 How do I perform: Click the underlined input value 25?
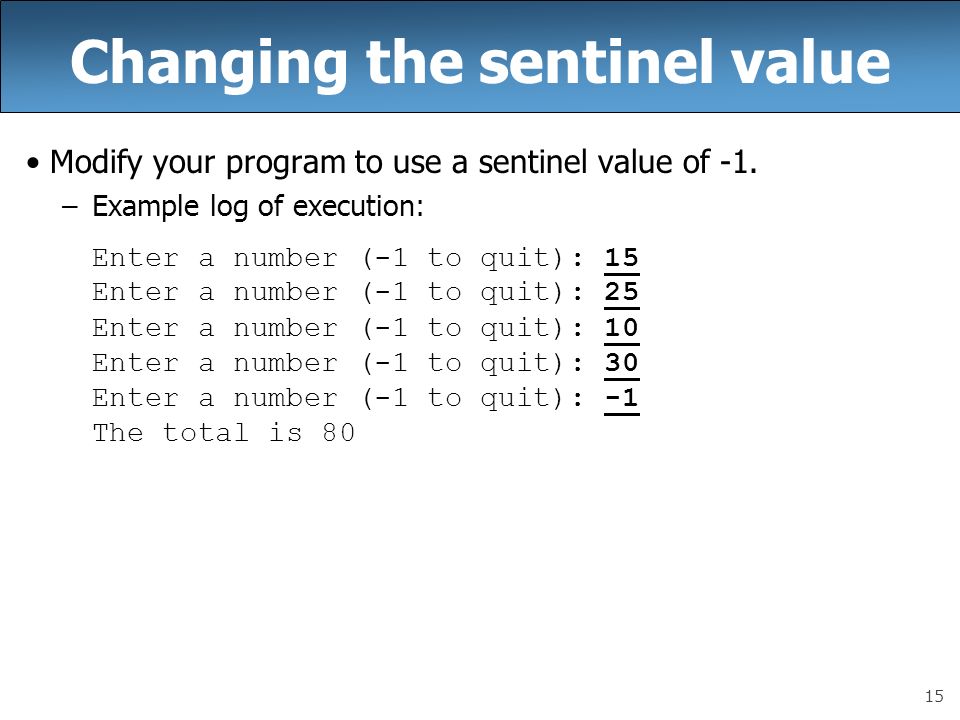tap(621, 292)
